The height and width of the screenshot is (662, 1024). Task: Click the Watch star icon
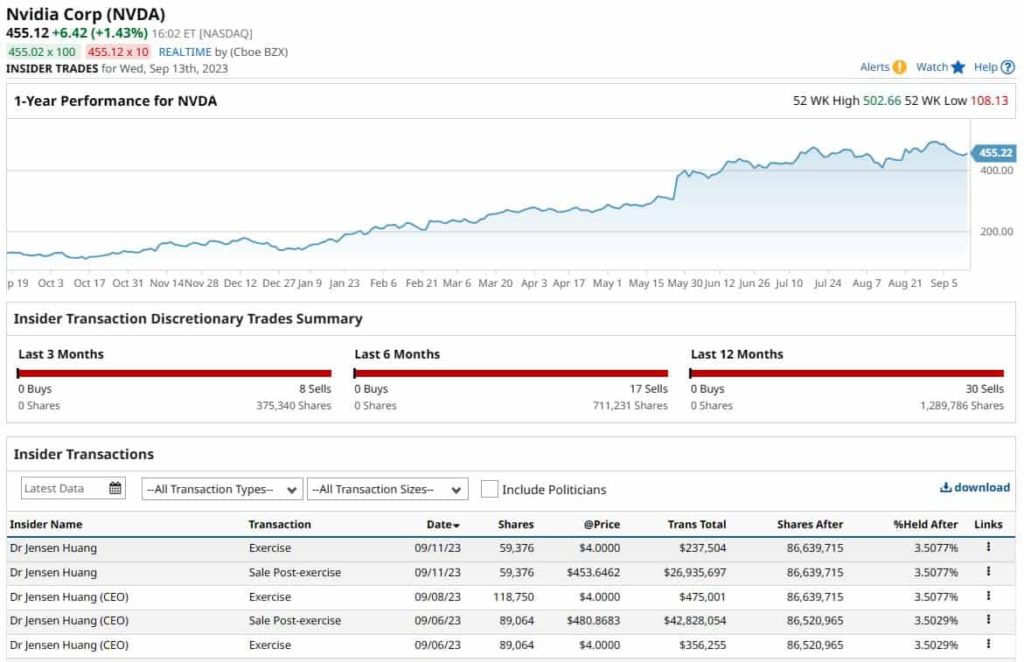pos(958,67)
